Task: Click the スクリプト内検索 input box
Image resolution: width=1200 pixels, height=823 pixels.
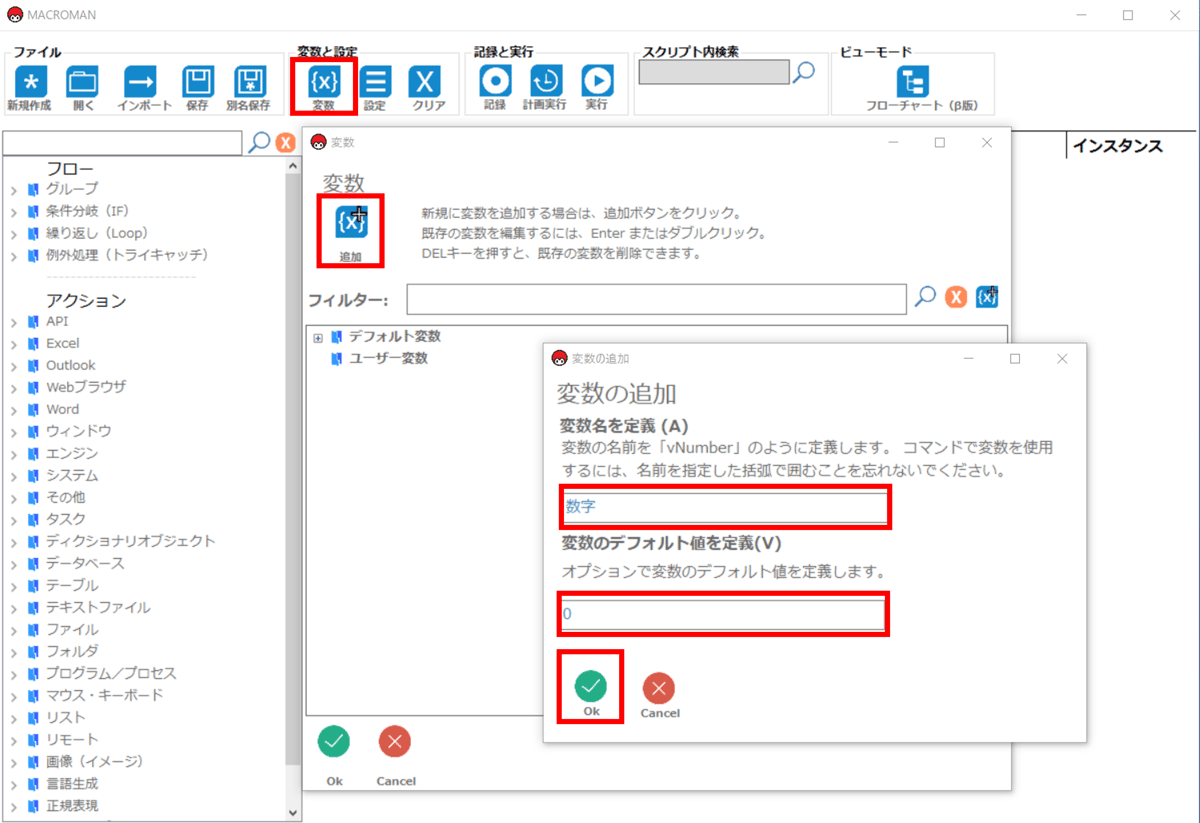Action: click(x=714, y=72)
